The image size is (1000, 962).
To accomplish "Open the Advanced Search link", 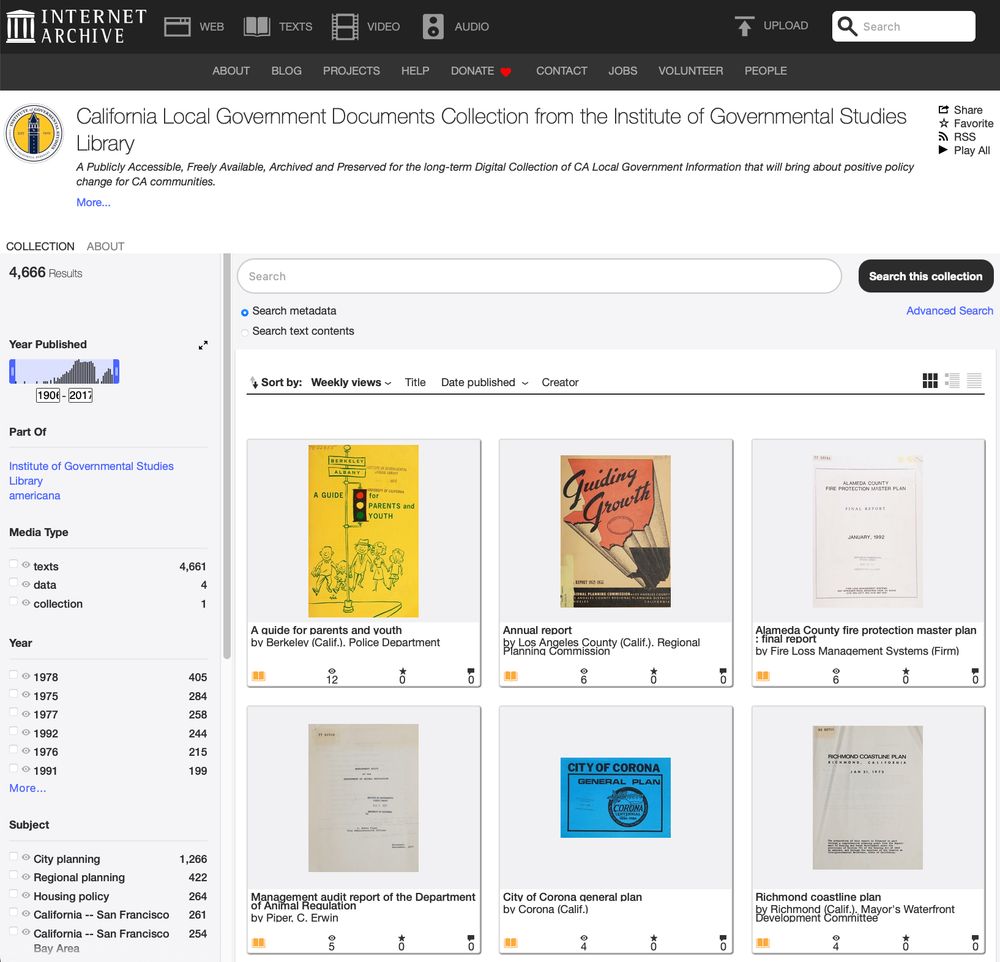I will (950, 311).
